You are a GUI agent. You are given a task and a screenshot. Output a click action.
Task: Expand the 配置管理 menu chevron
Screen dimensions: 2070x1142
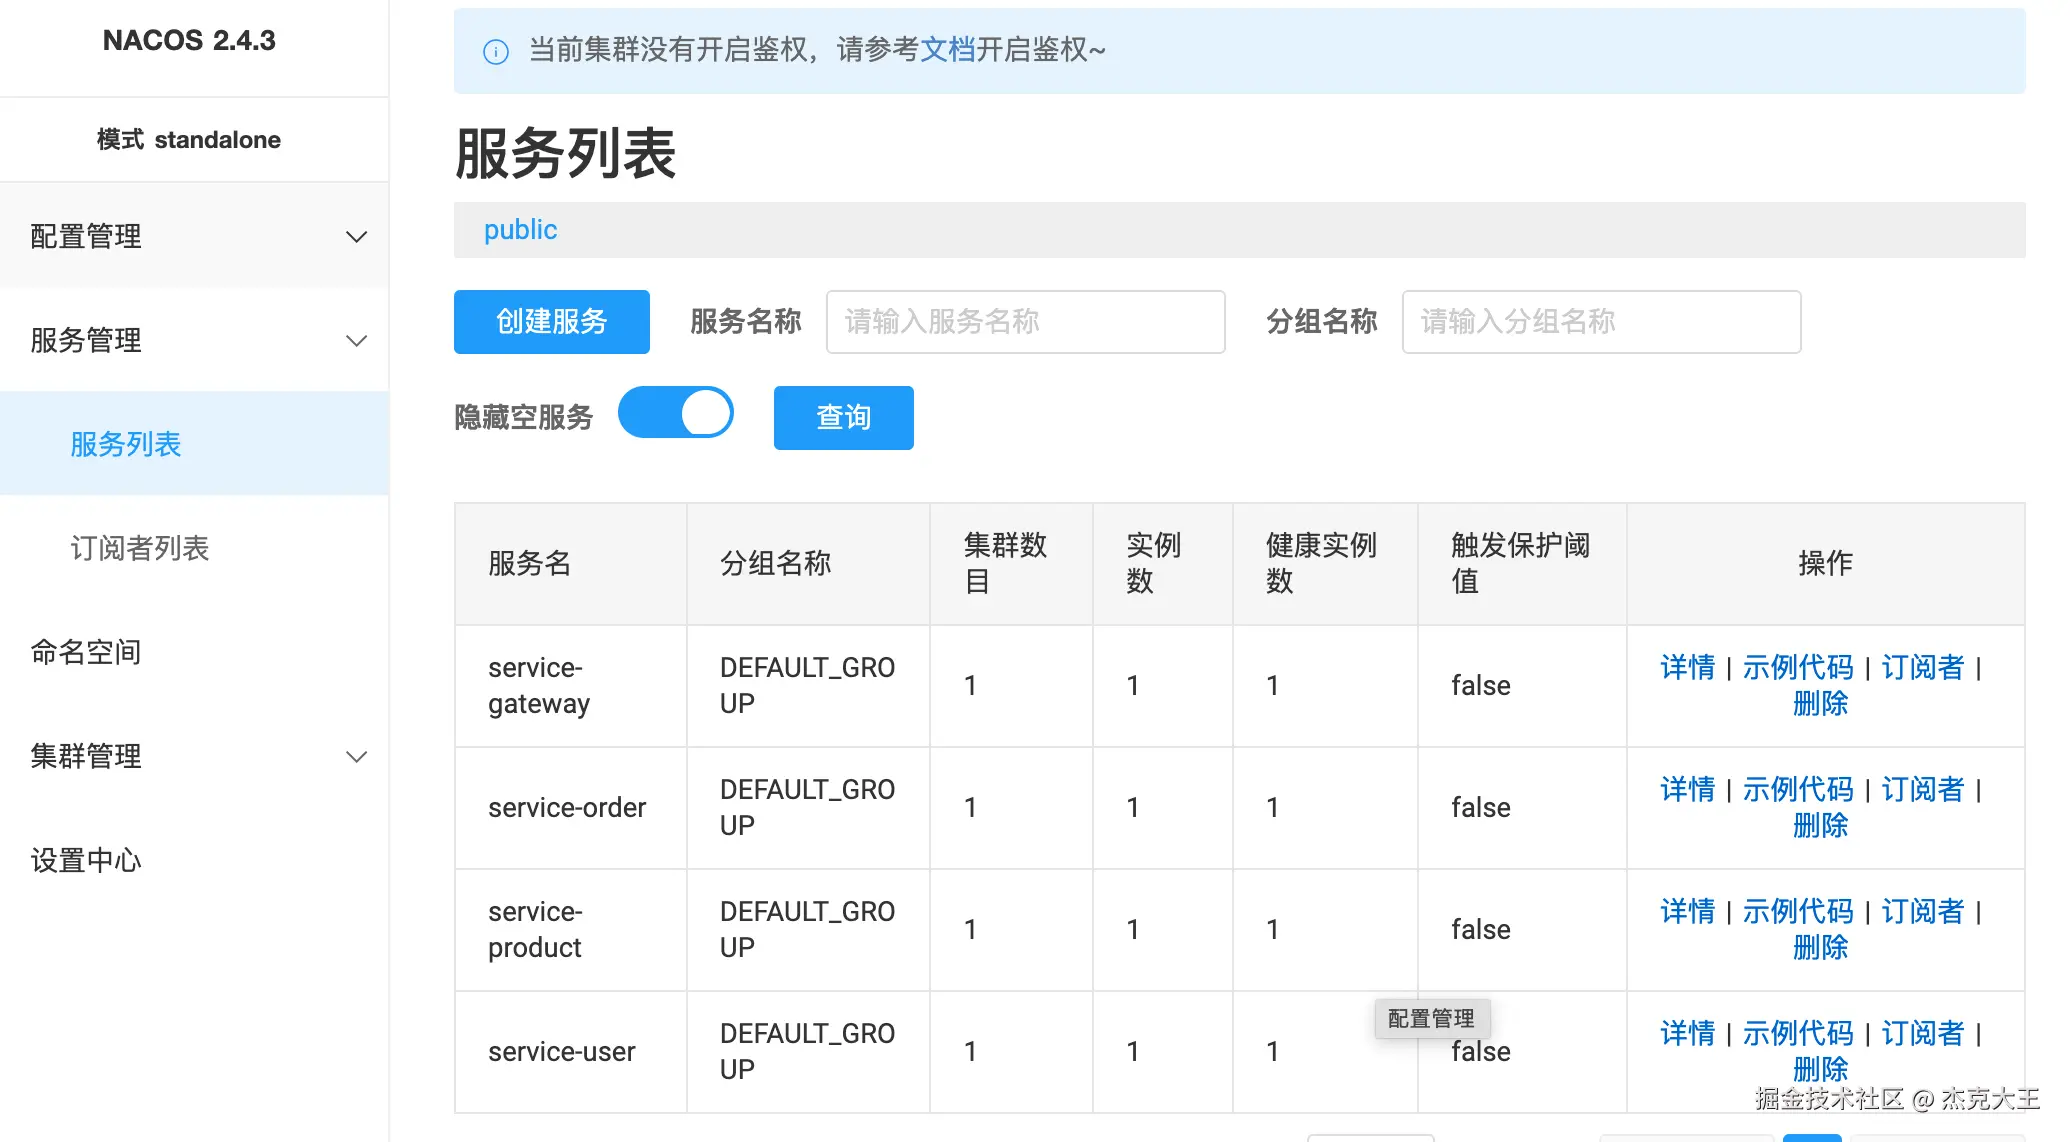point(356,237)
